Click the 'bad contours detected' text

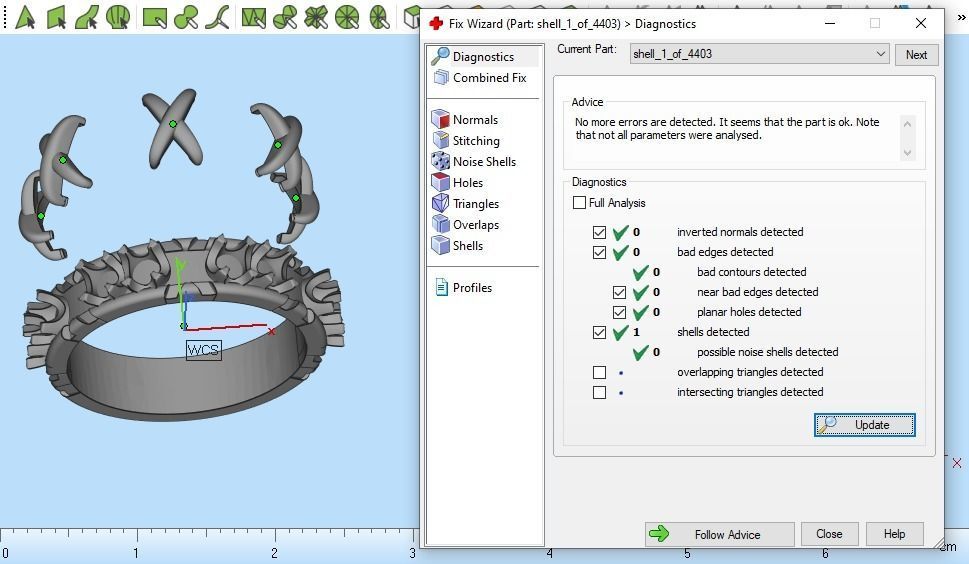coord(751,272)
